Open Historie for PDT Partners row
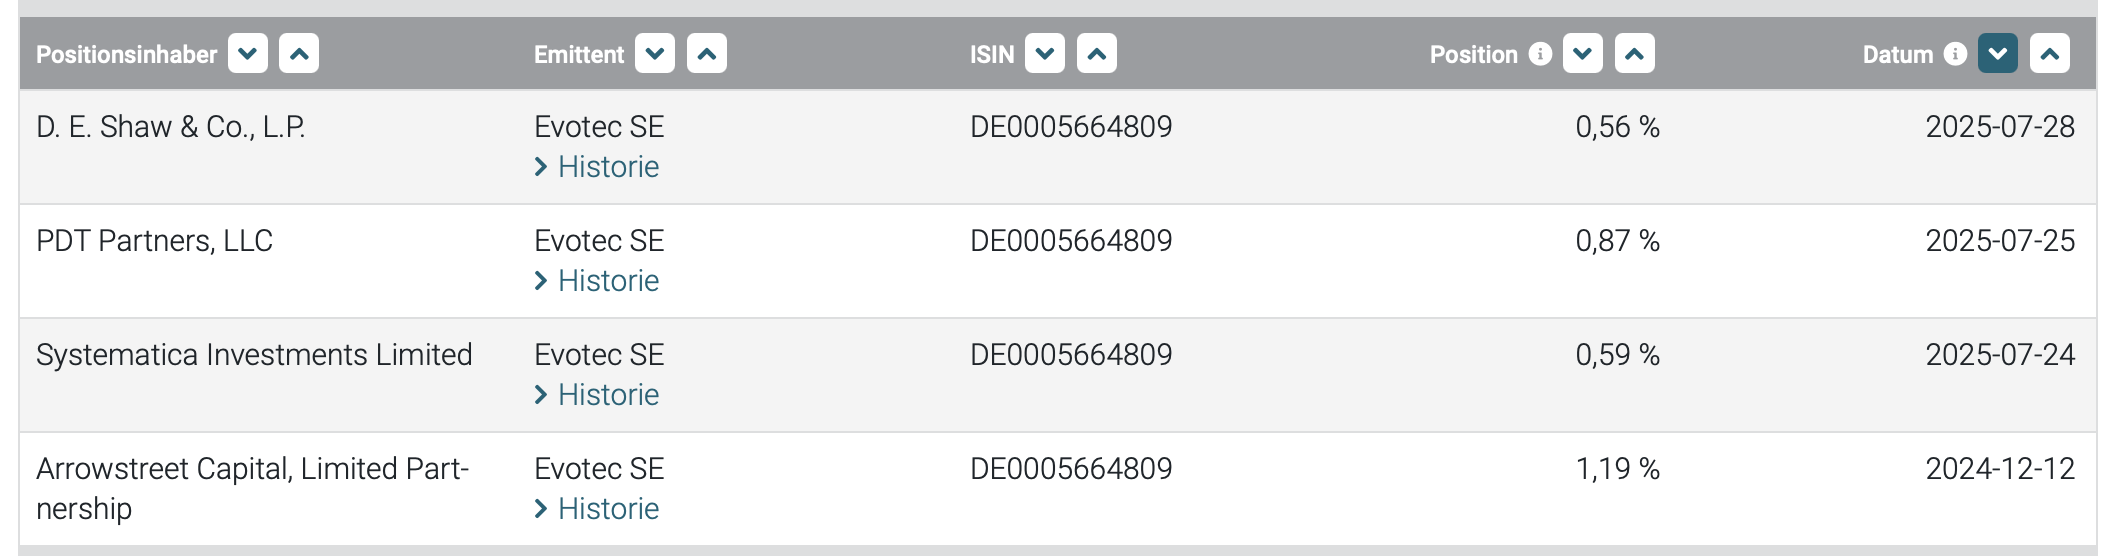The height and width of the screenshot is (556, 2104). coord(608,281)
